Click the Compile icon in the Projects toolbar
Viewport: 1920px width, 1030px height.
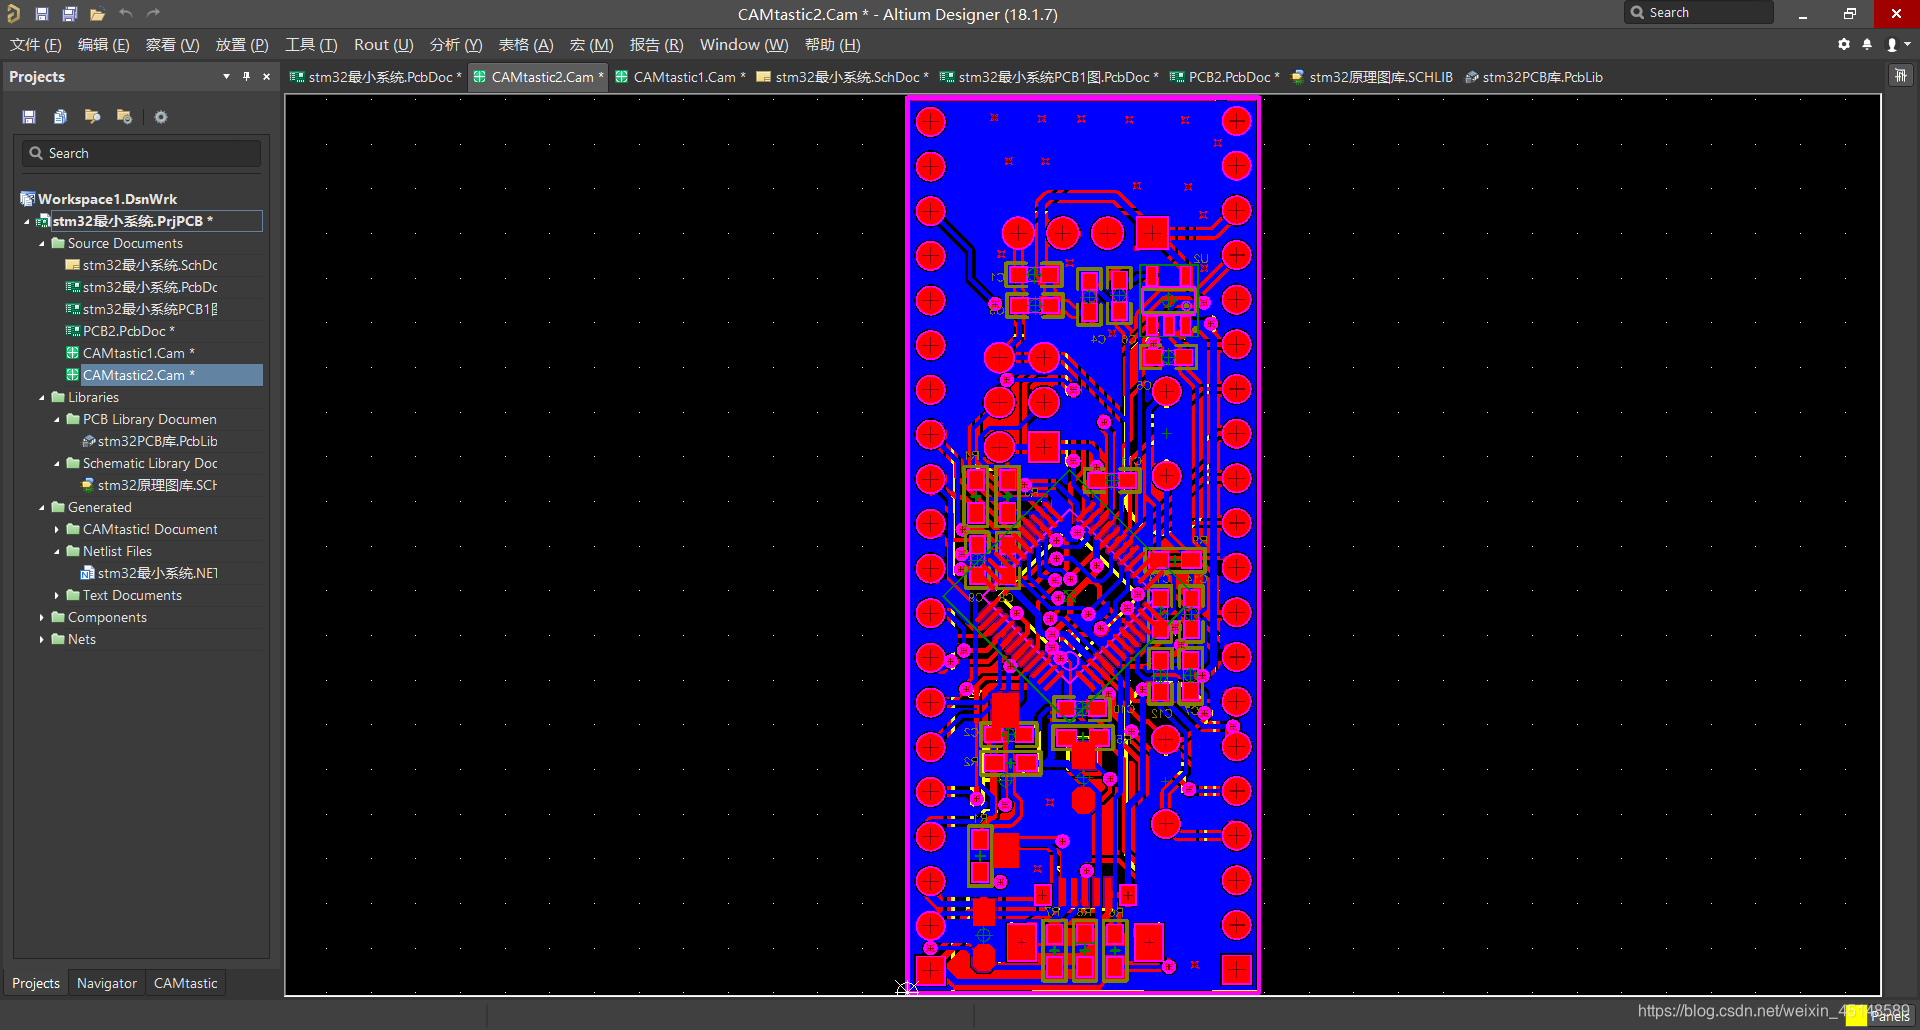pyautogui.click(x=61, y=117)
